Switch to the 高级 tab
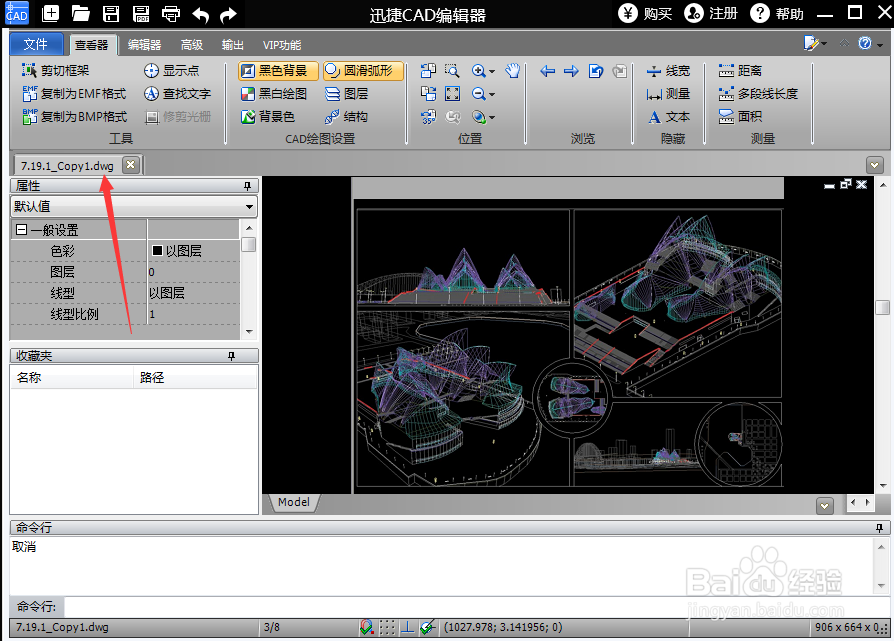The image size is (894, 641). point(192,44)
